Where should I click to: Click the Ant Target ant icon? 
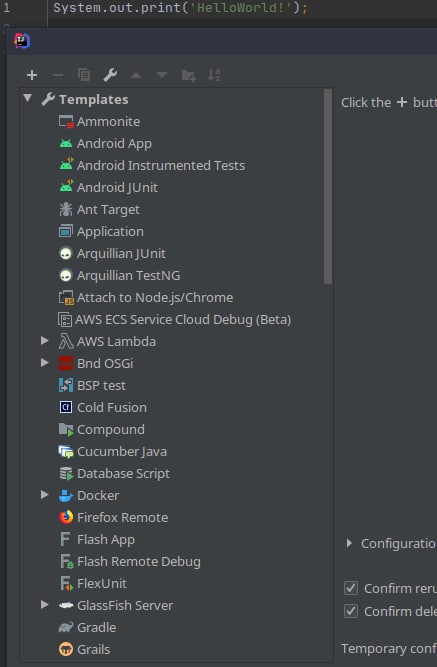tap(66, 209)
